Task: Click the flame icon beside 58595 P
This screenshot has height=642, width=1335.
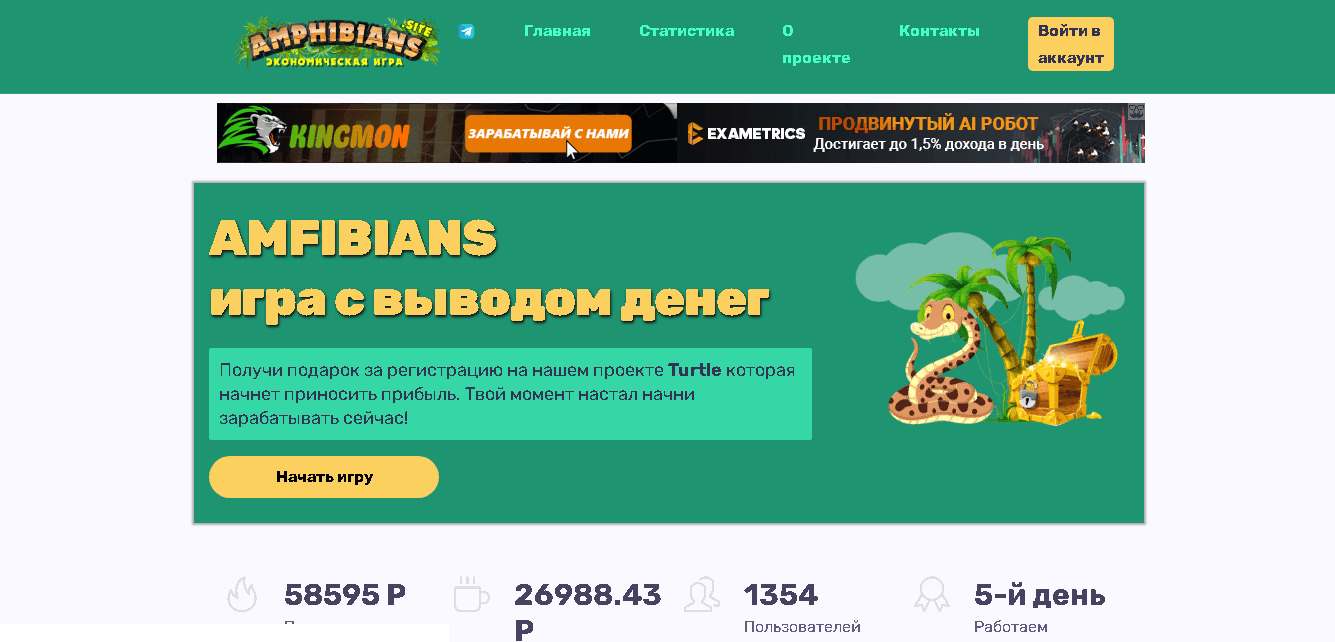Action: 242,594
